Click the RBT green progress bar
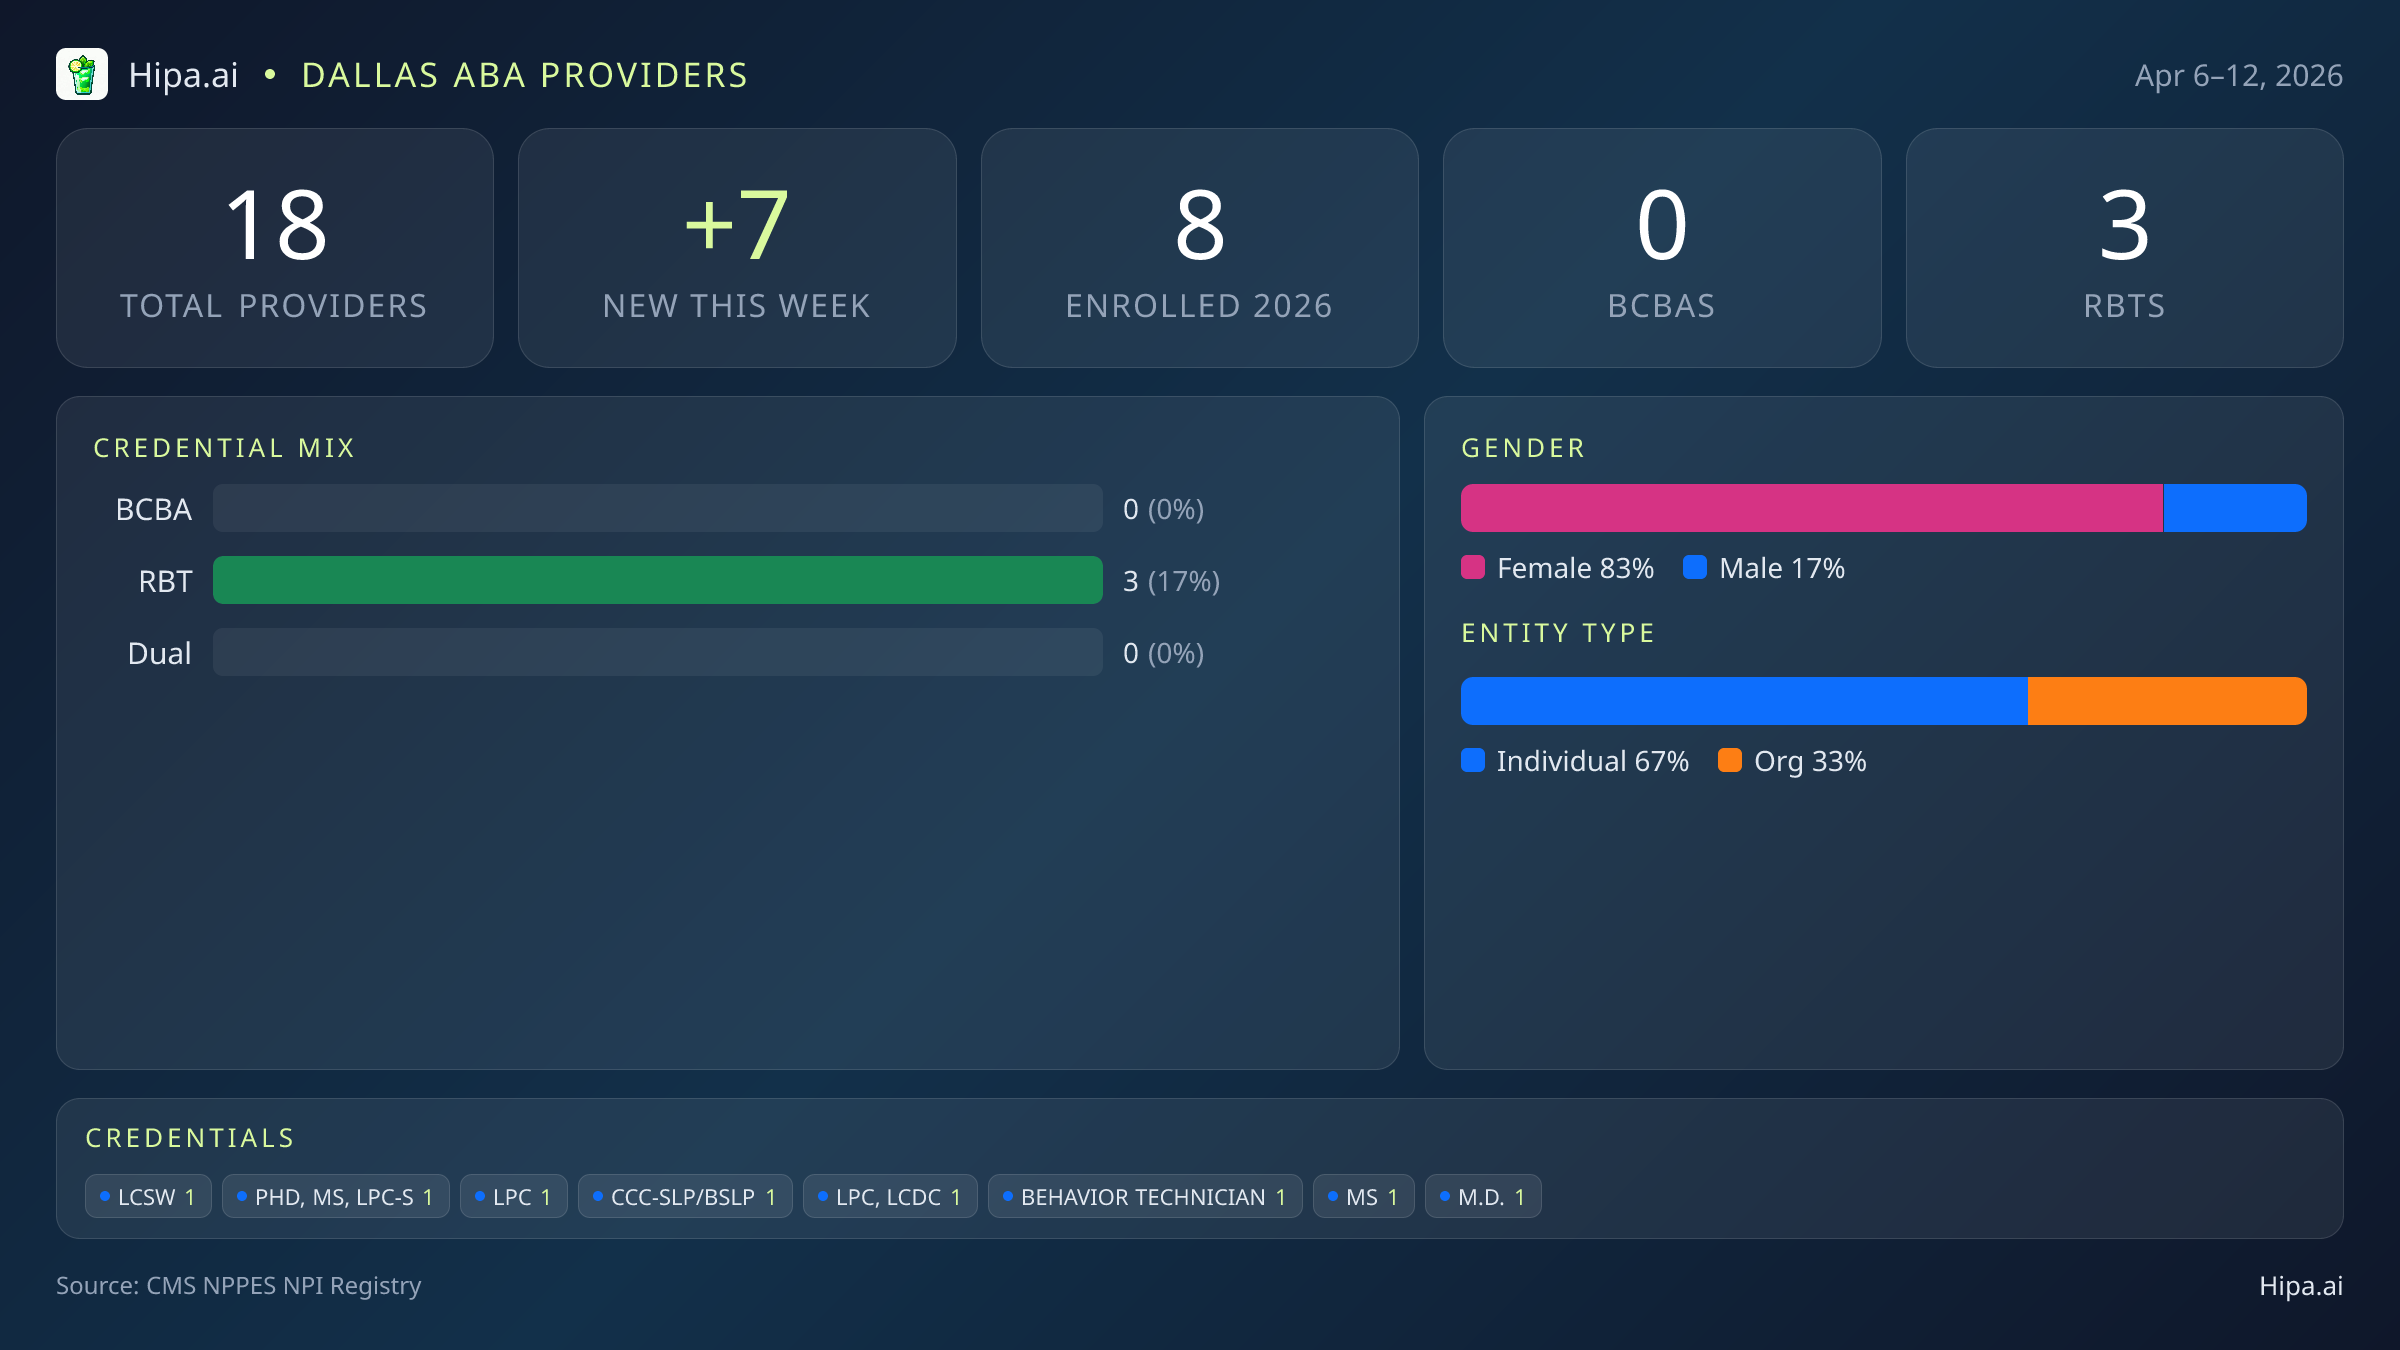The image size is (2400, 1350). point(657,580)
